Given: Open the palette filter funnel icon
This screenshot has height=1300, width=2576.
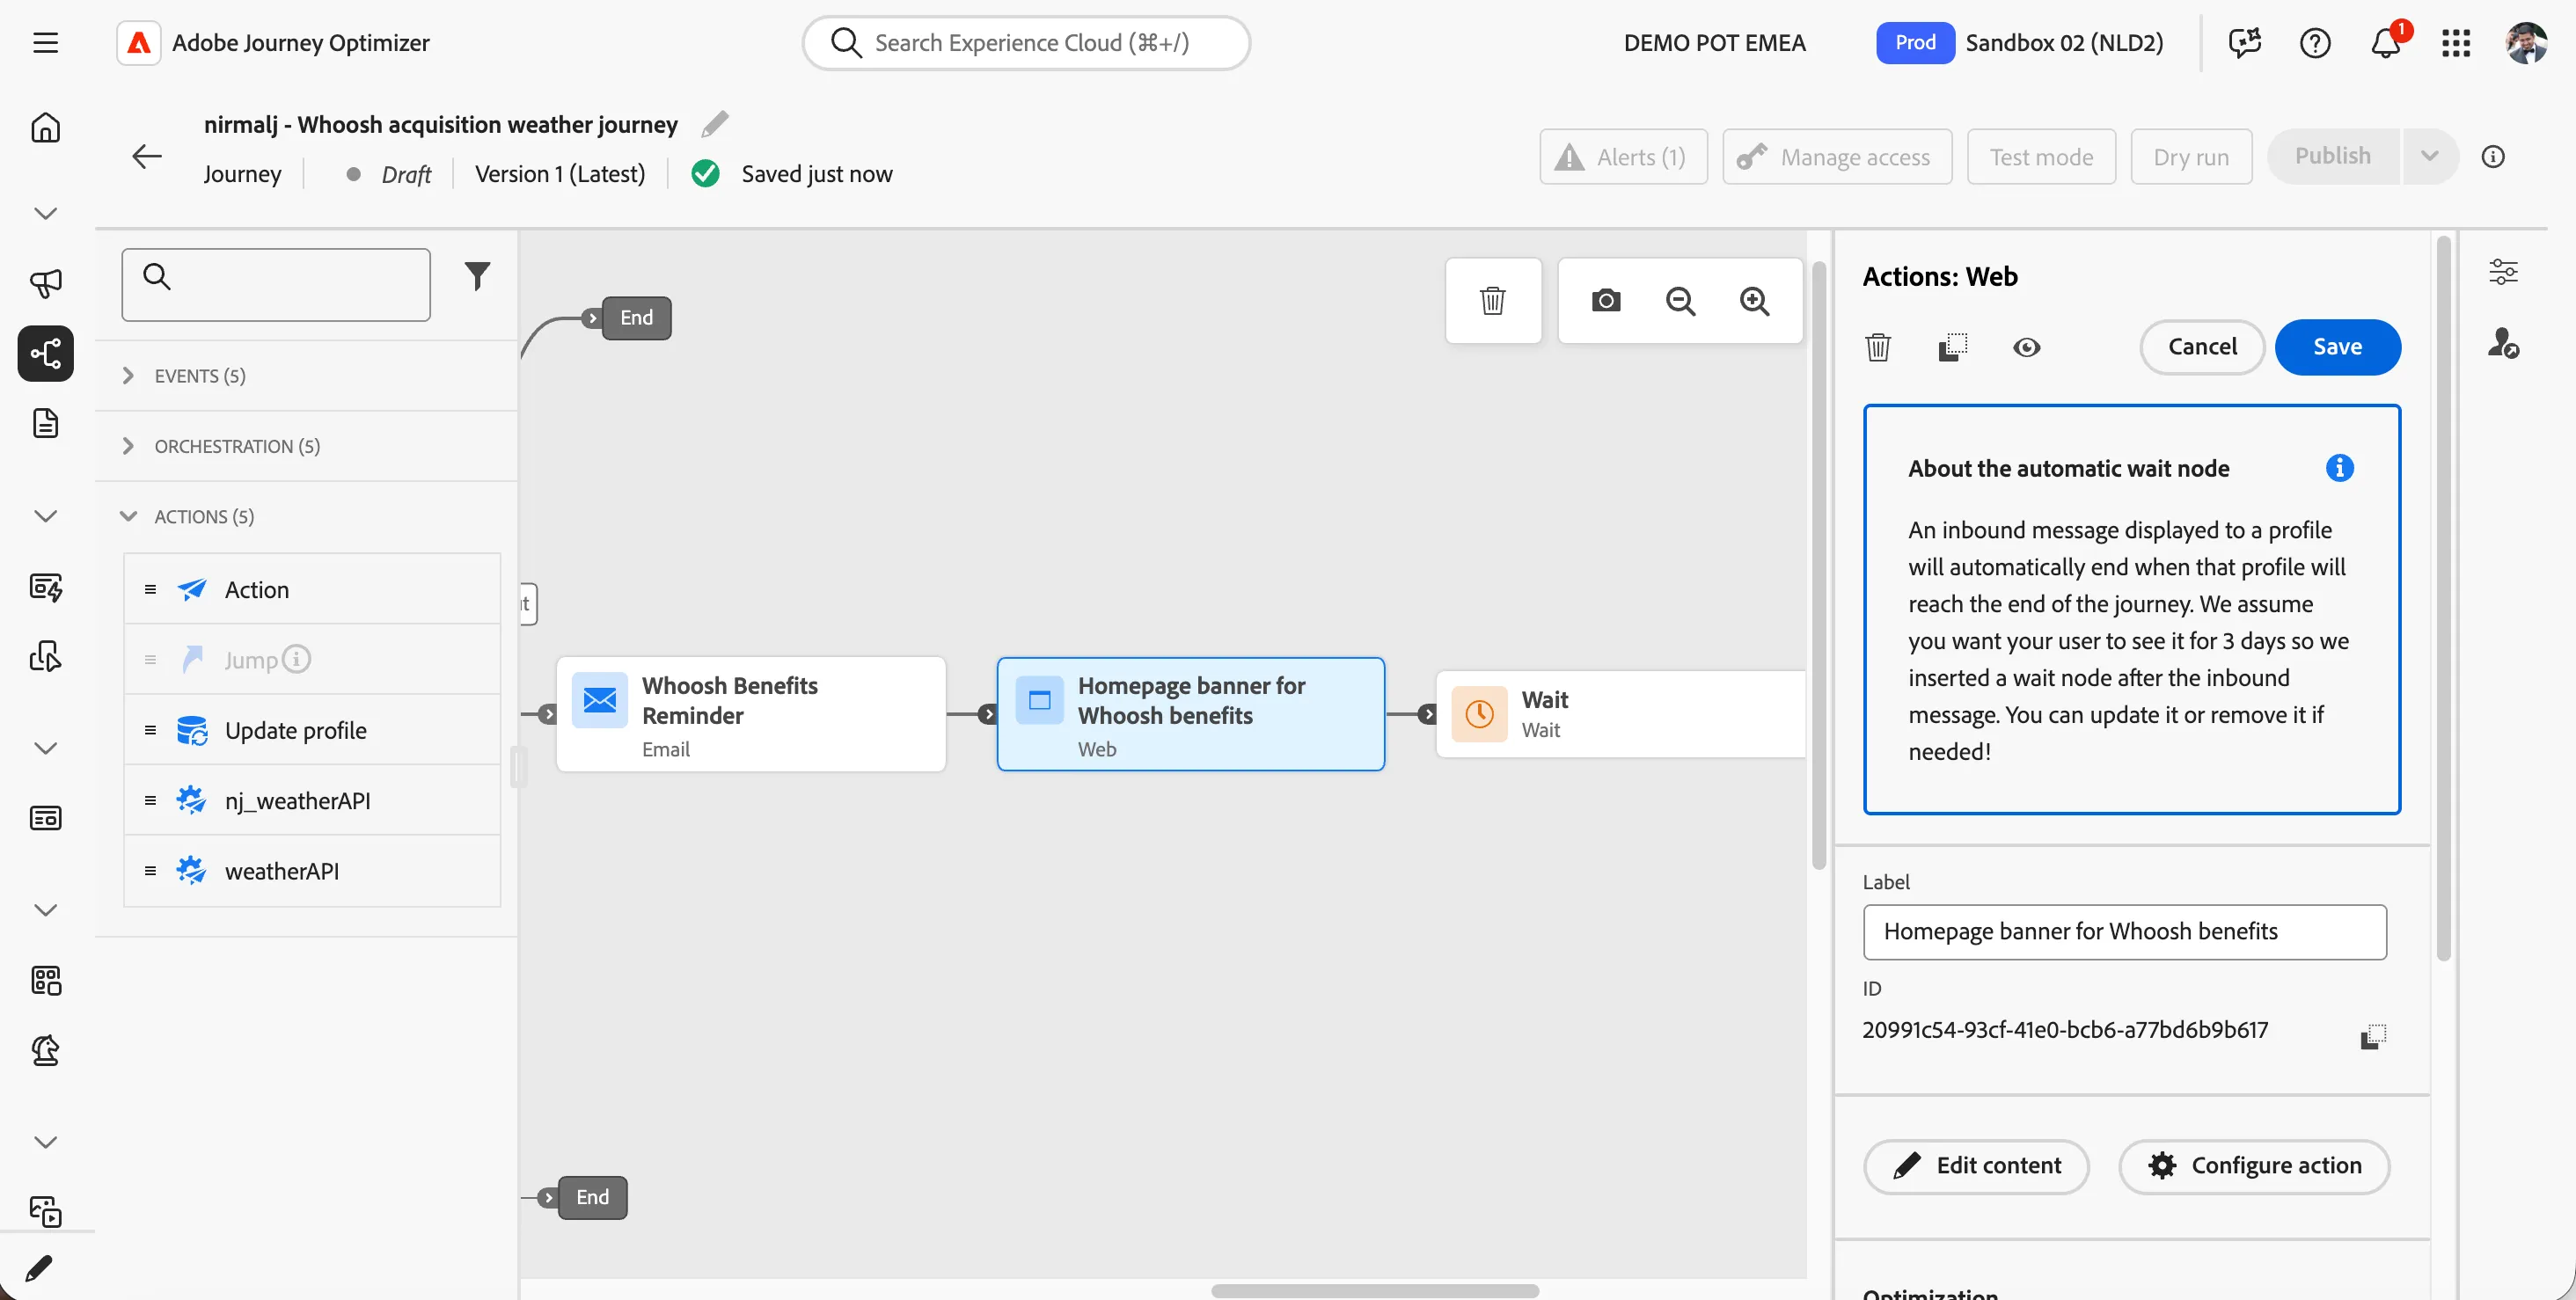Looking at the screenshot, I should pyautogui.click(x=478, y=276).
